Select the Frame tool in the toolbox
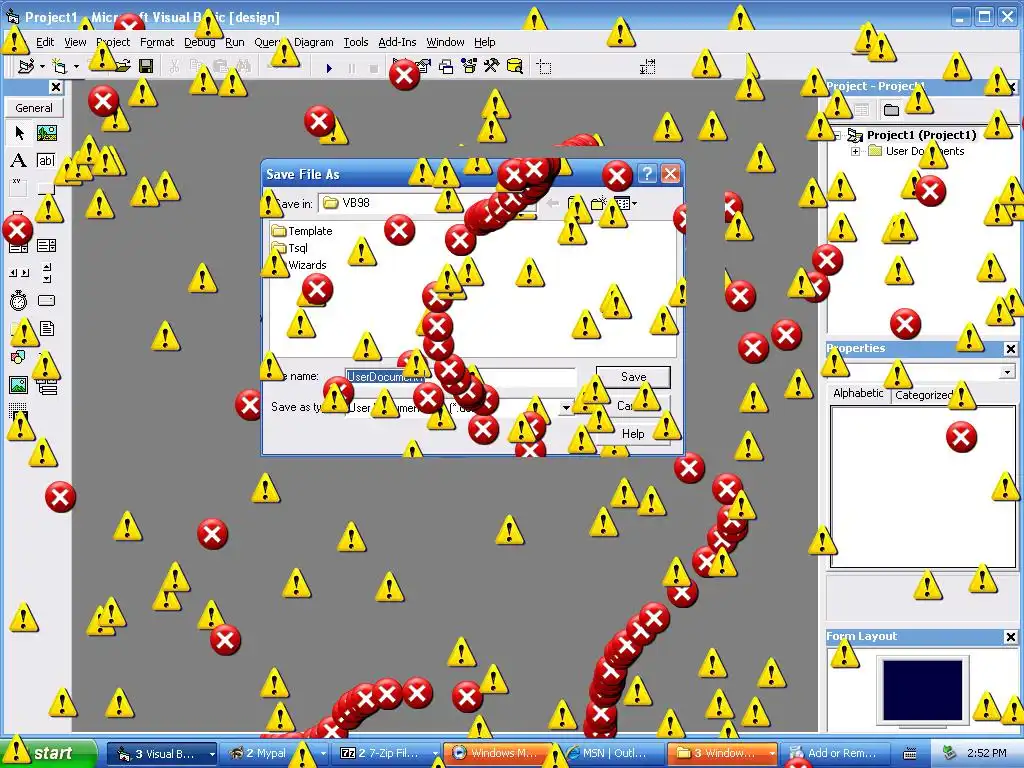 (19, 188)
